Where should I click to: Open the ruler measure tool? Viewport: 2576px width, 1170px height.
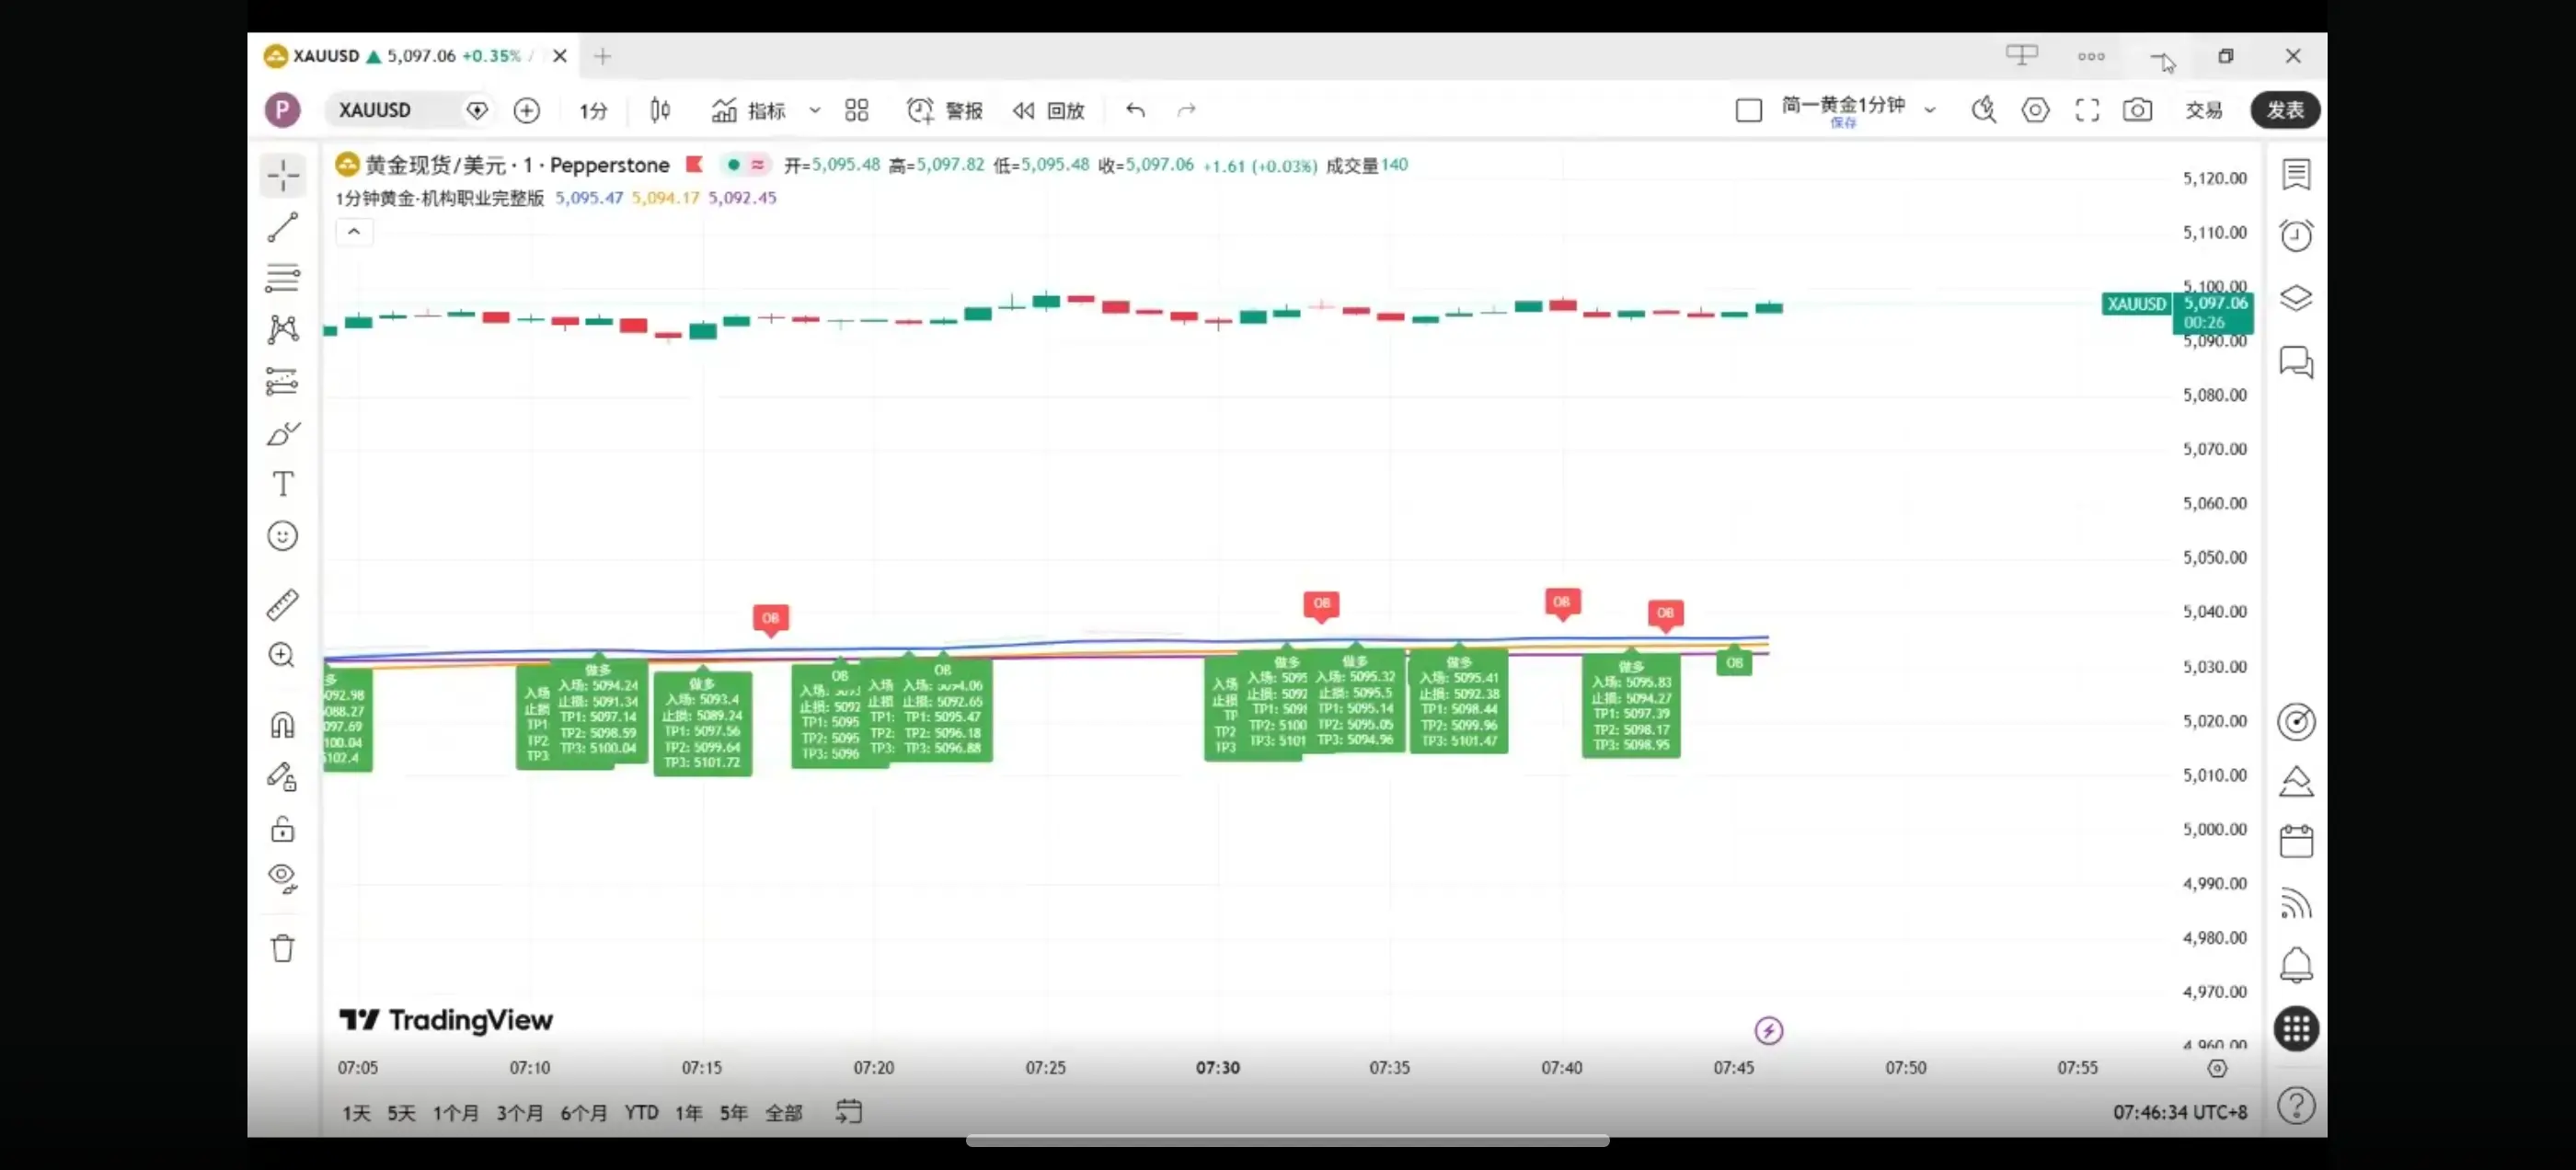click(x=283, y=604)
